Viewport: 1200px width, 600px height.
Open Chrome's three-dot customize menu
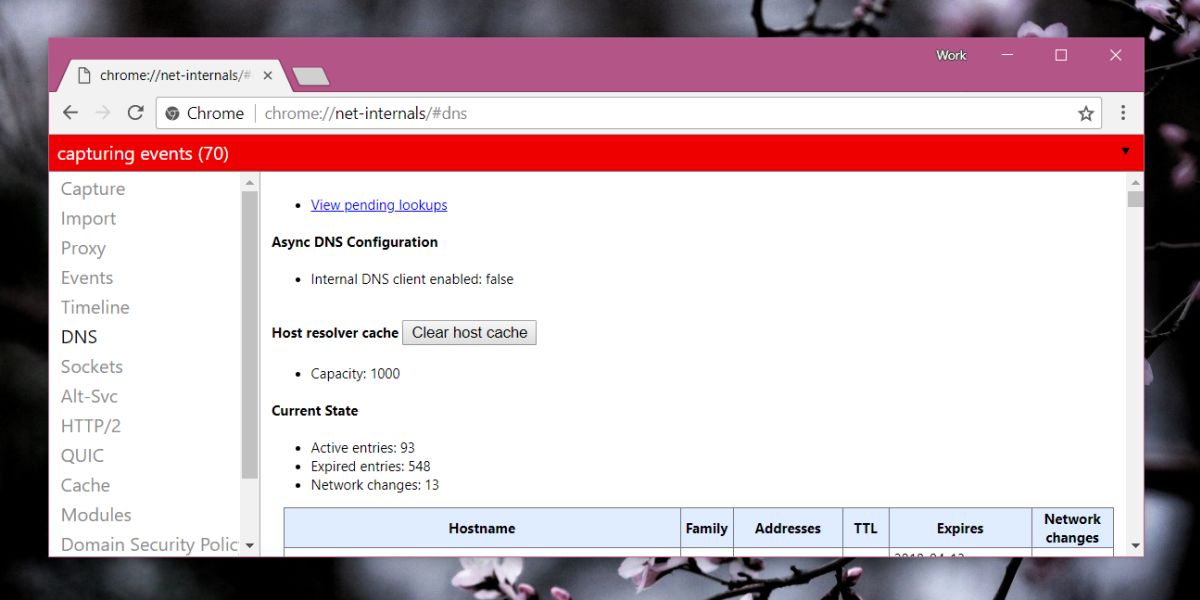coord(1122,113)
